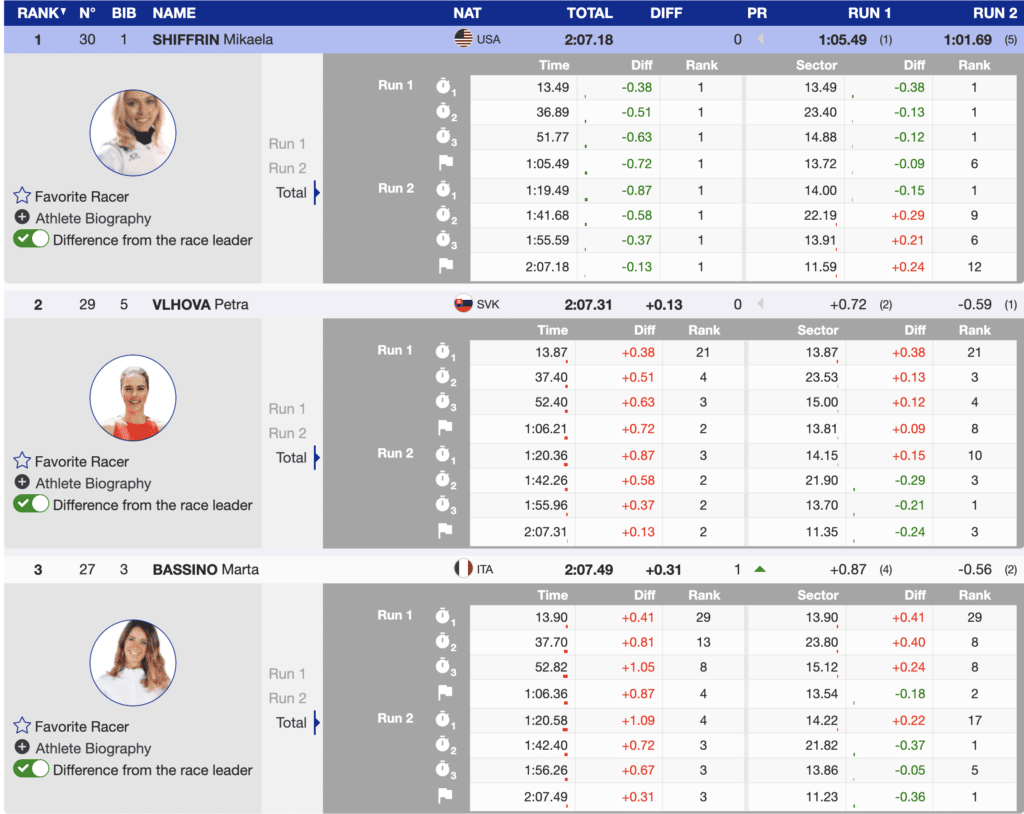Turn off Bassino's Difference from race leader toggle
Screen dimensions: 1024x814
pyautogui.click(x=31, y=770)
